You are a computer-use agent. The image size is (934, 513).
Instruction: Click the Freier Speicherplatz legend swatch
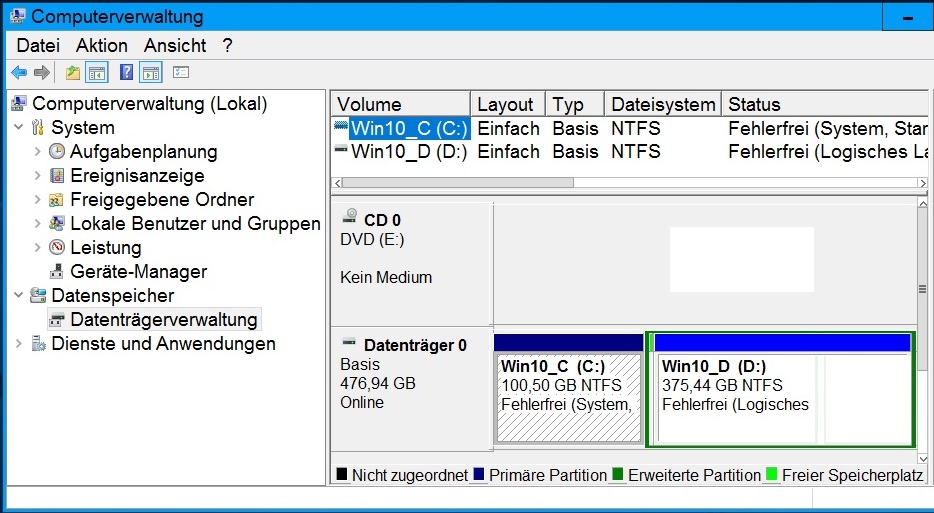[x=771, y=474]
